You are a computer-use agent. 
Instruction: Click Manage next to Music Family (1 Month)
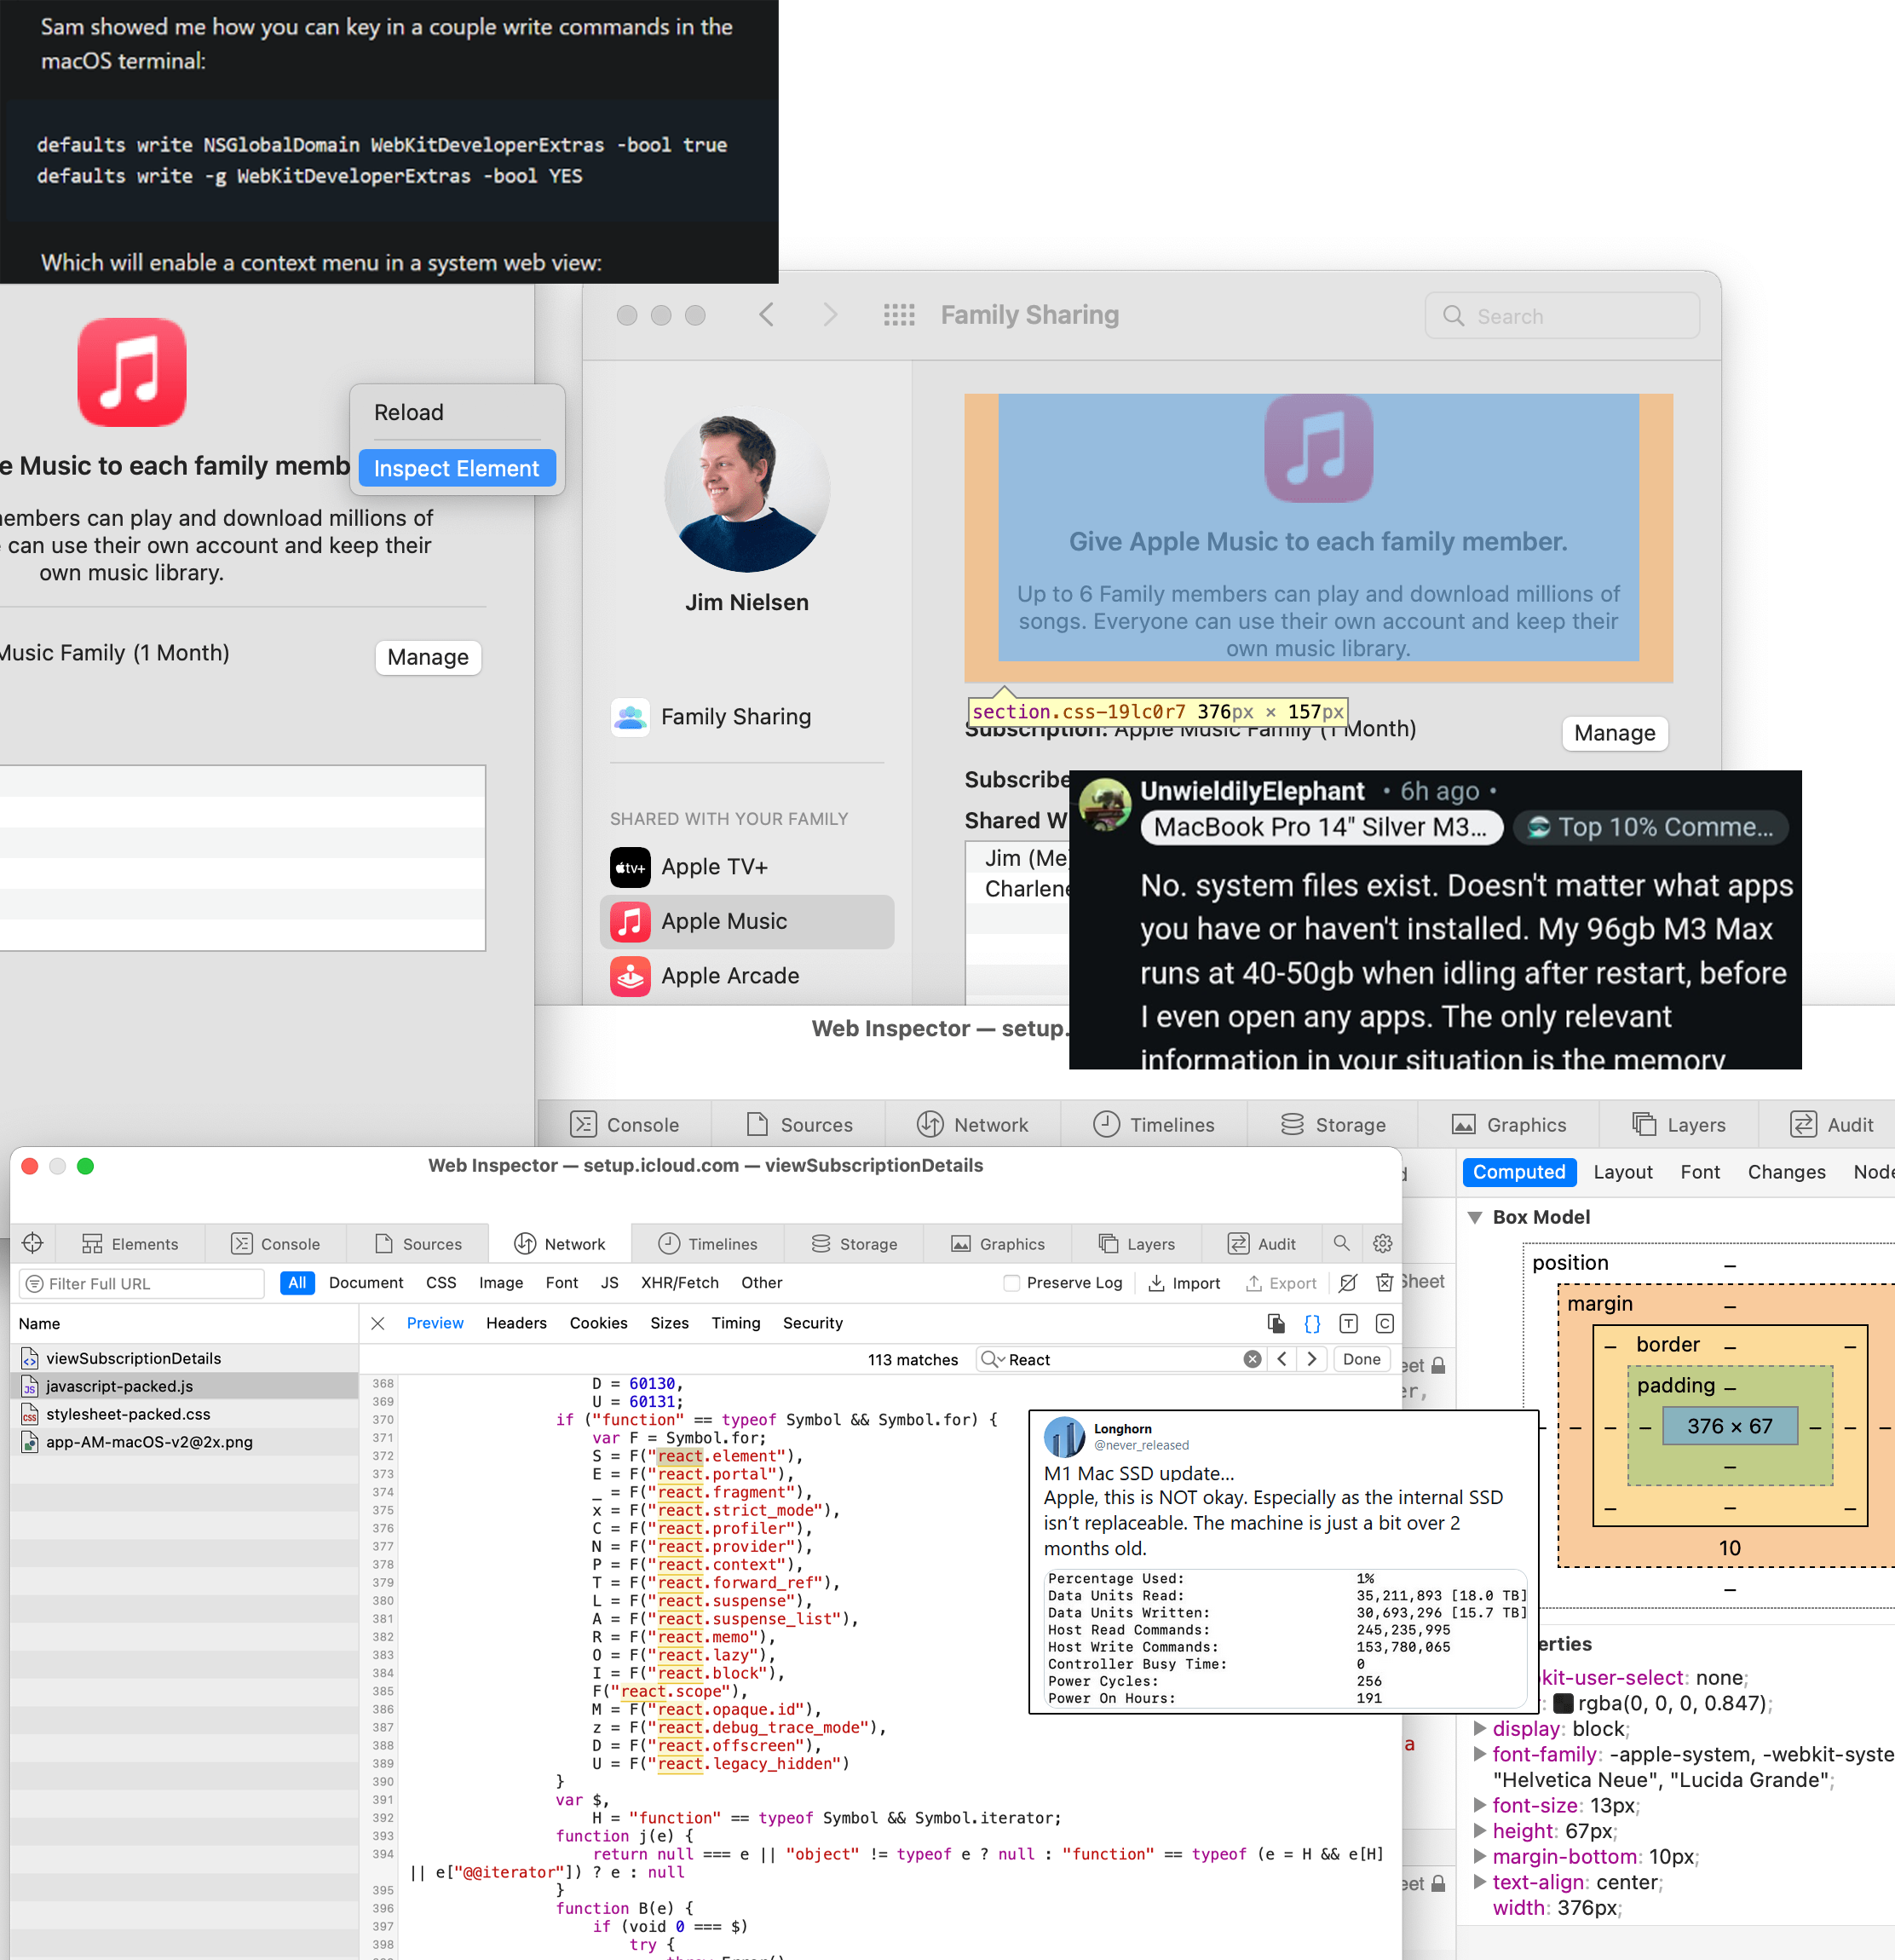click(x=428, y=657)
